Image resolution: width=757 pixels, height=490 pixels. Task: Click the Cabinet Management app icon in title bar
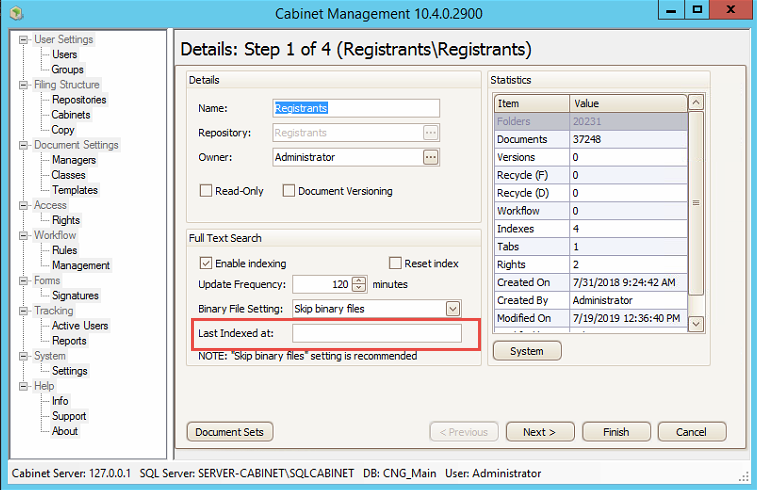[x=16, y=13]
